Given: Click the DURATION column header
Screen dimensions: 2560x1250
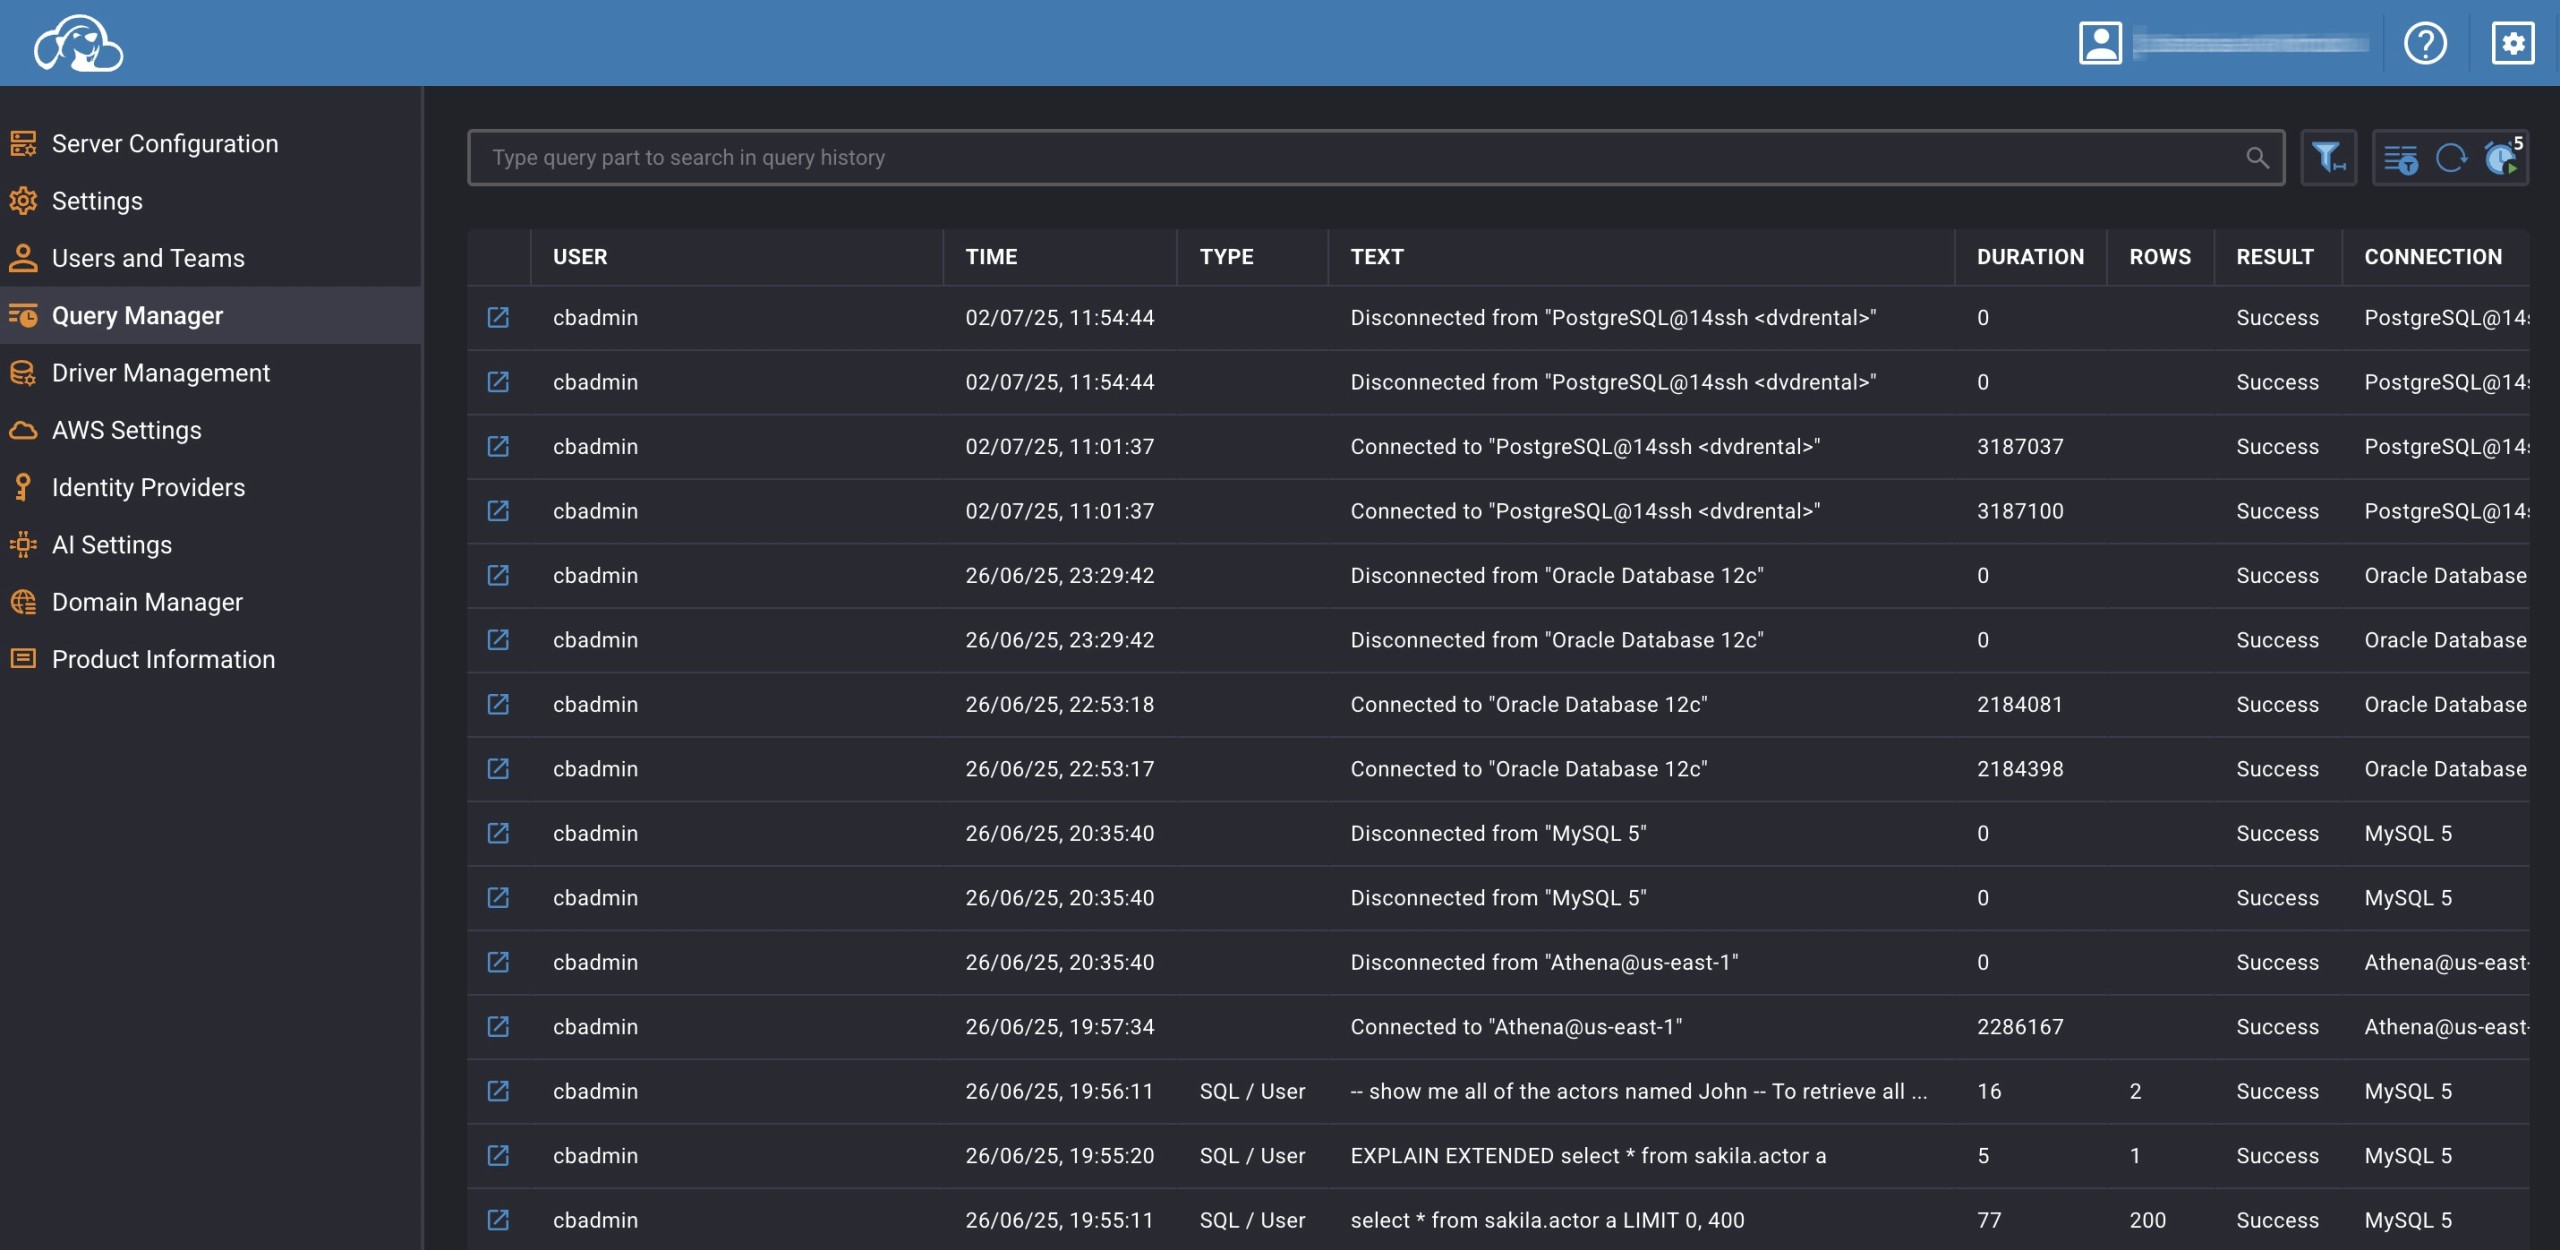Looking at the screenshot, I should (x=2030, y=257).
